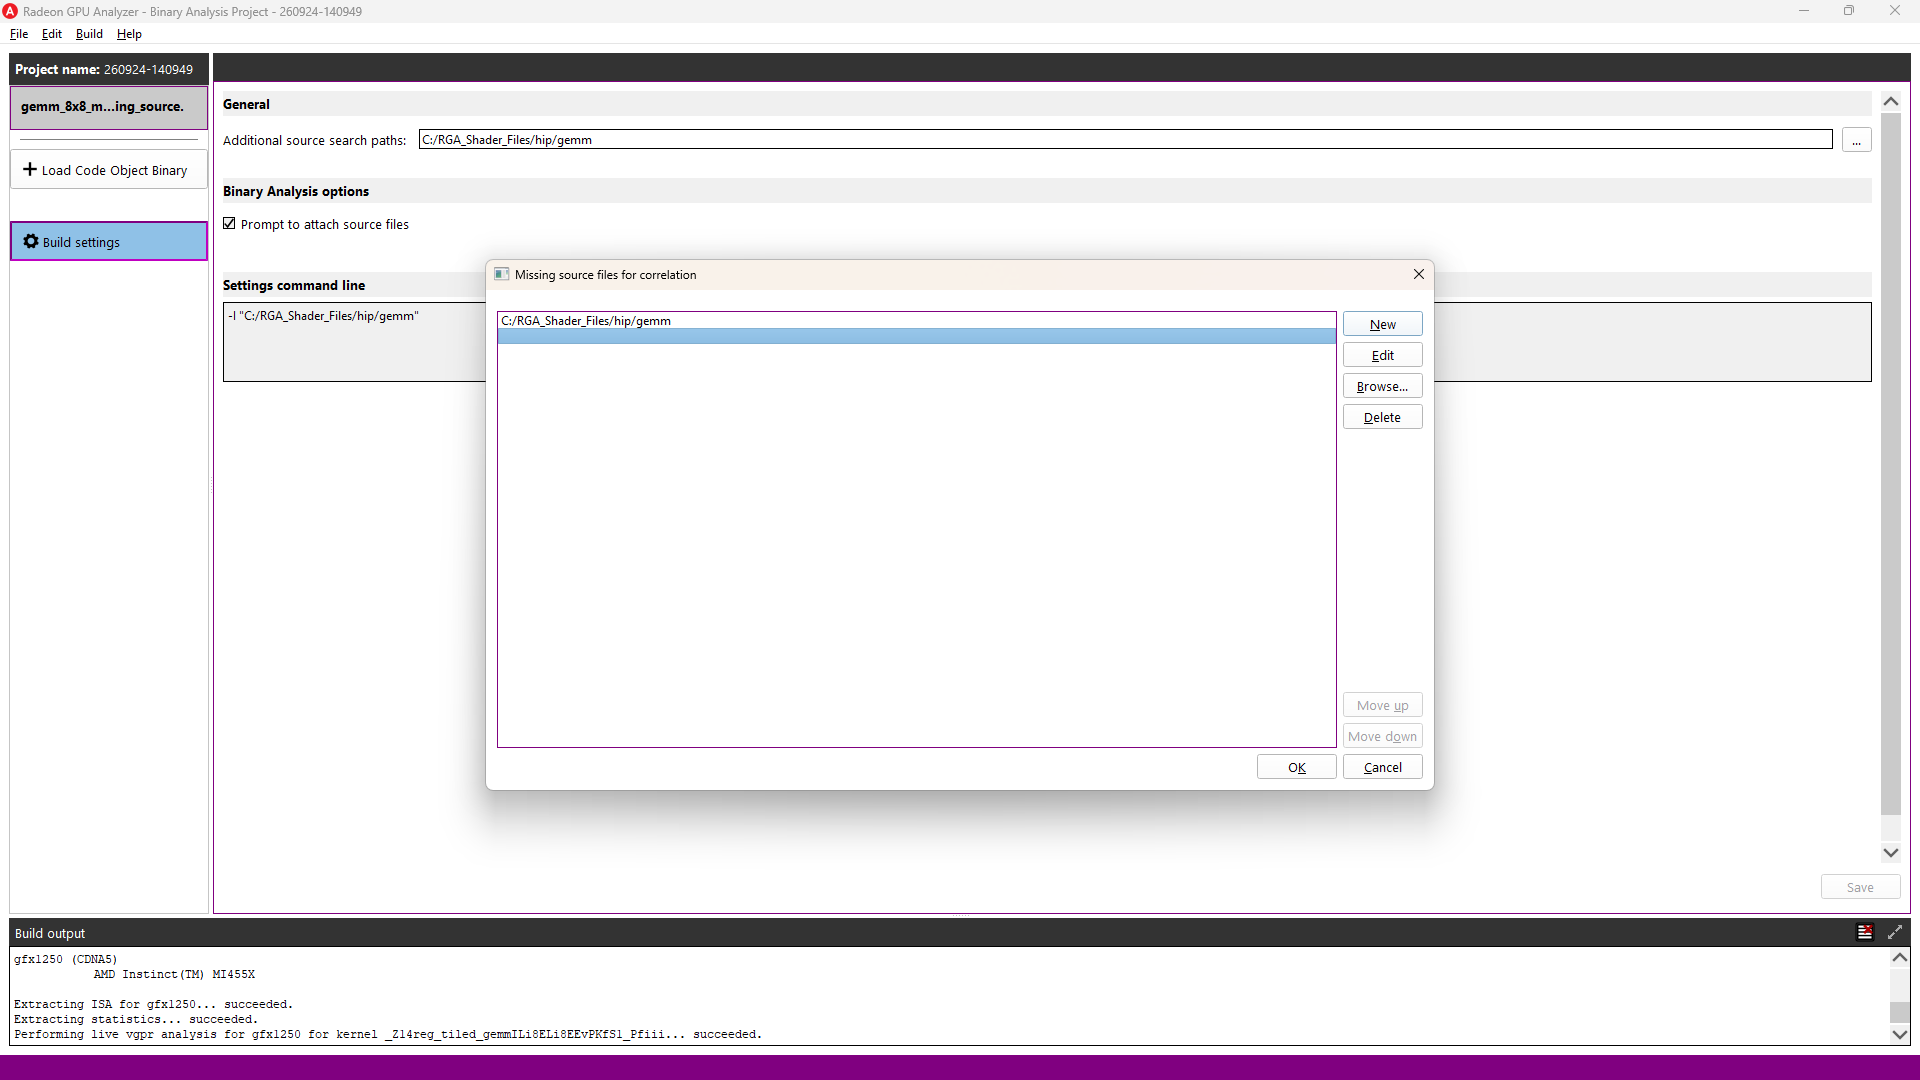Close the Missing source files dialog
The height and width of the screenshot is (1080, 1920).
pos(1418,274)
